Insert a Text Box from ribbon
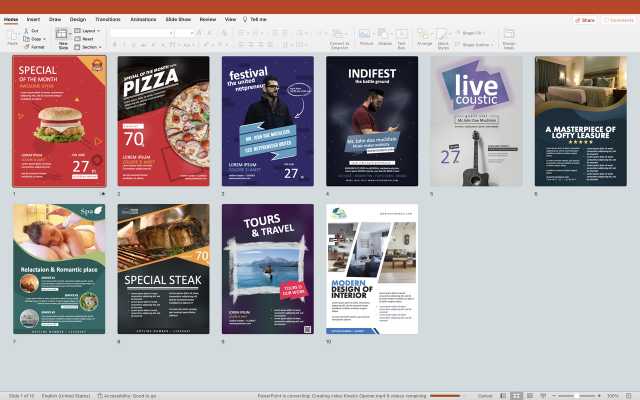 tap(401, 36)
